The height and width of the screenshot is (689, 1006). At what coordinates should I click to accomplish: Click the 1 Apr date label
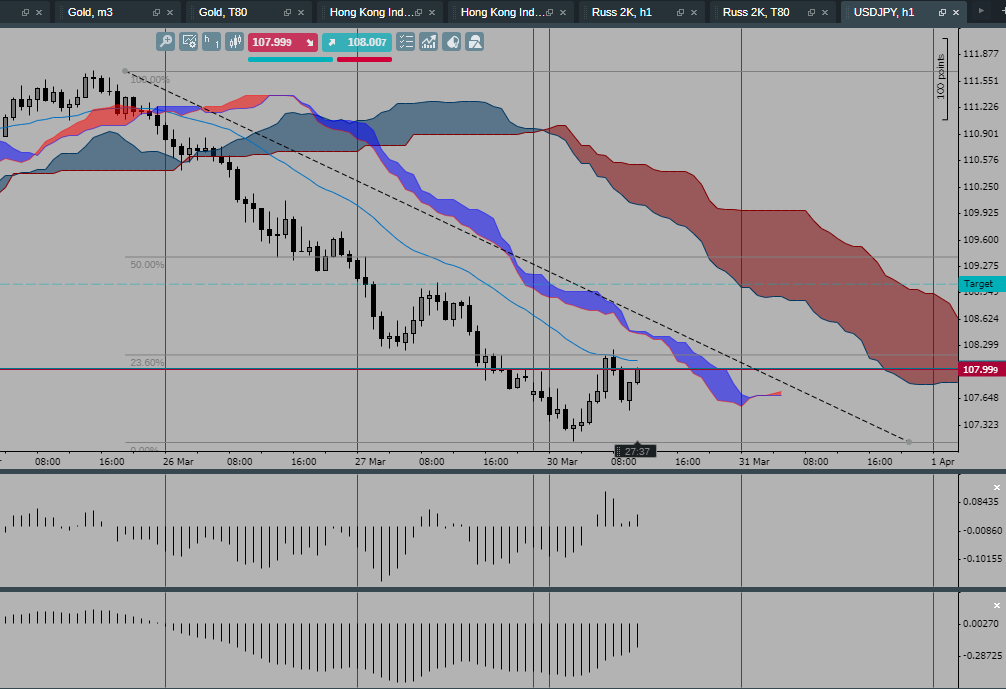coord(943,461)
